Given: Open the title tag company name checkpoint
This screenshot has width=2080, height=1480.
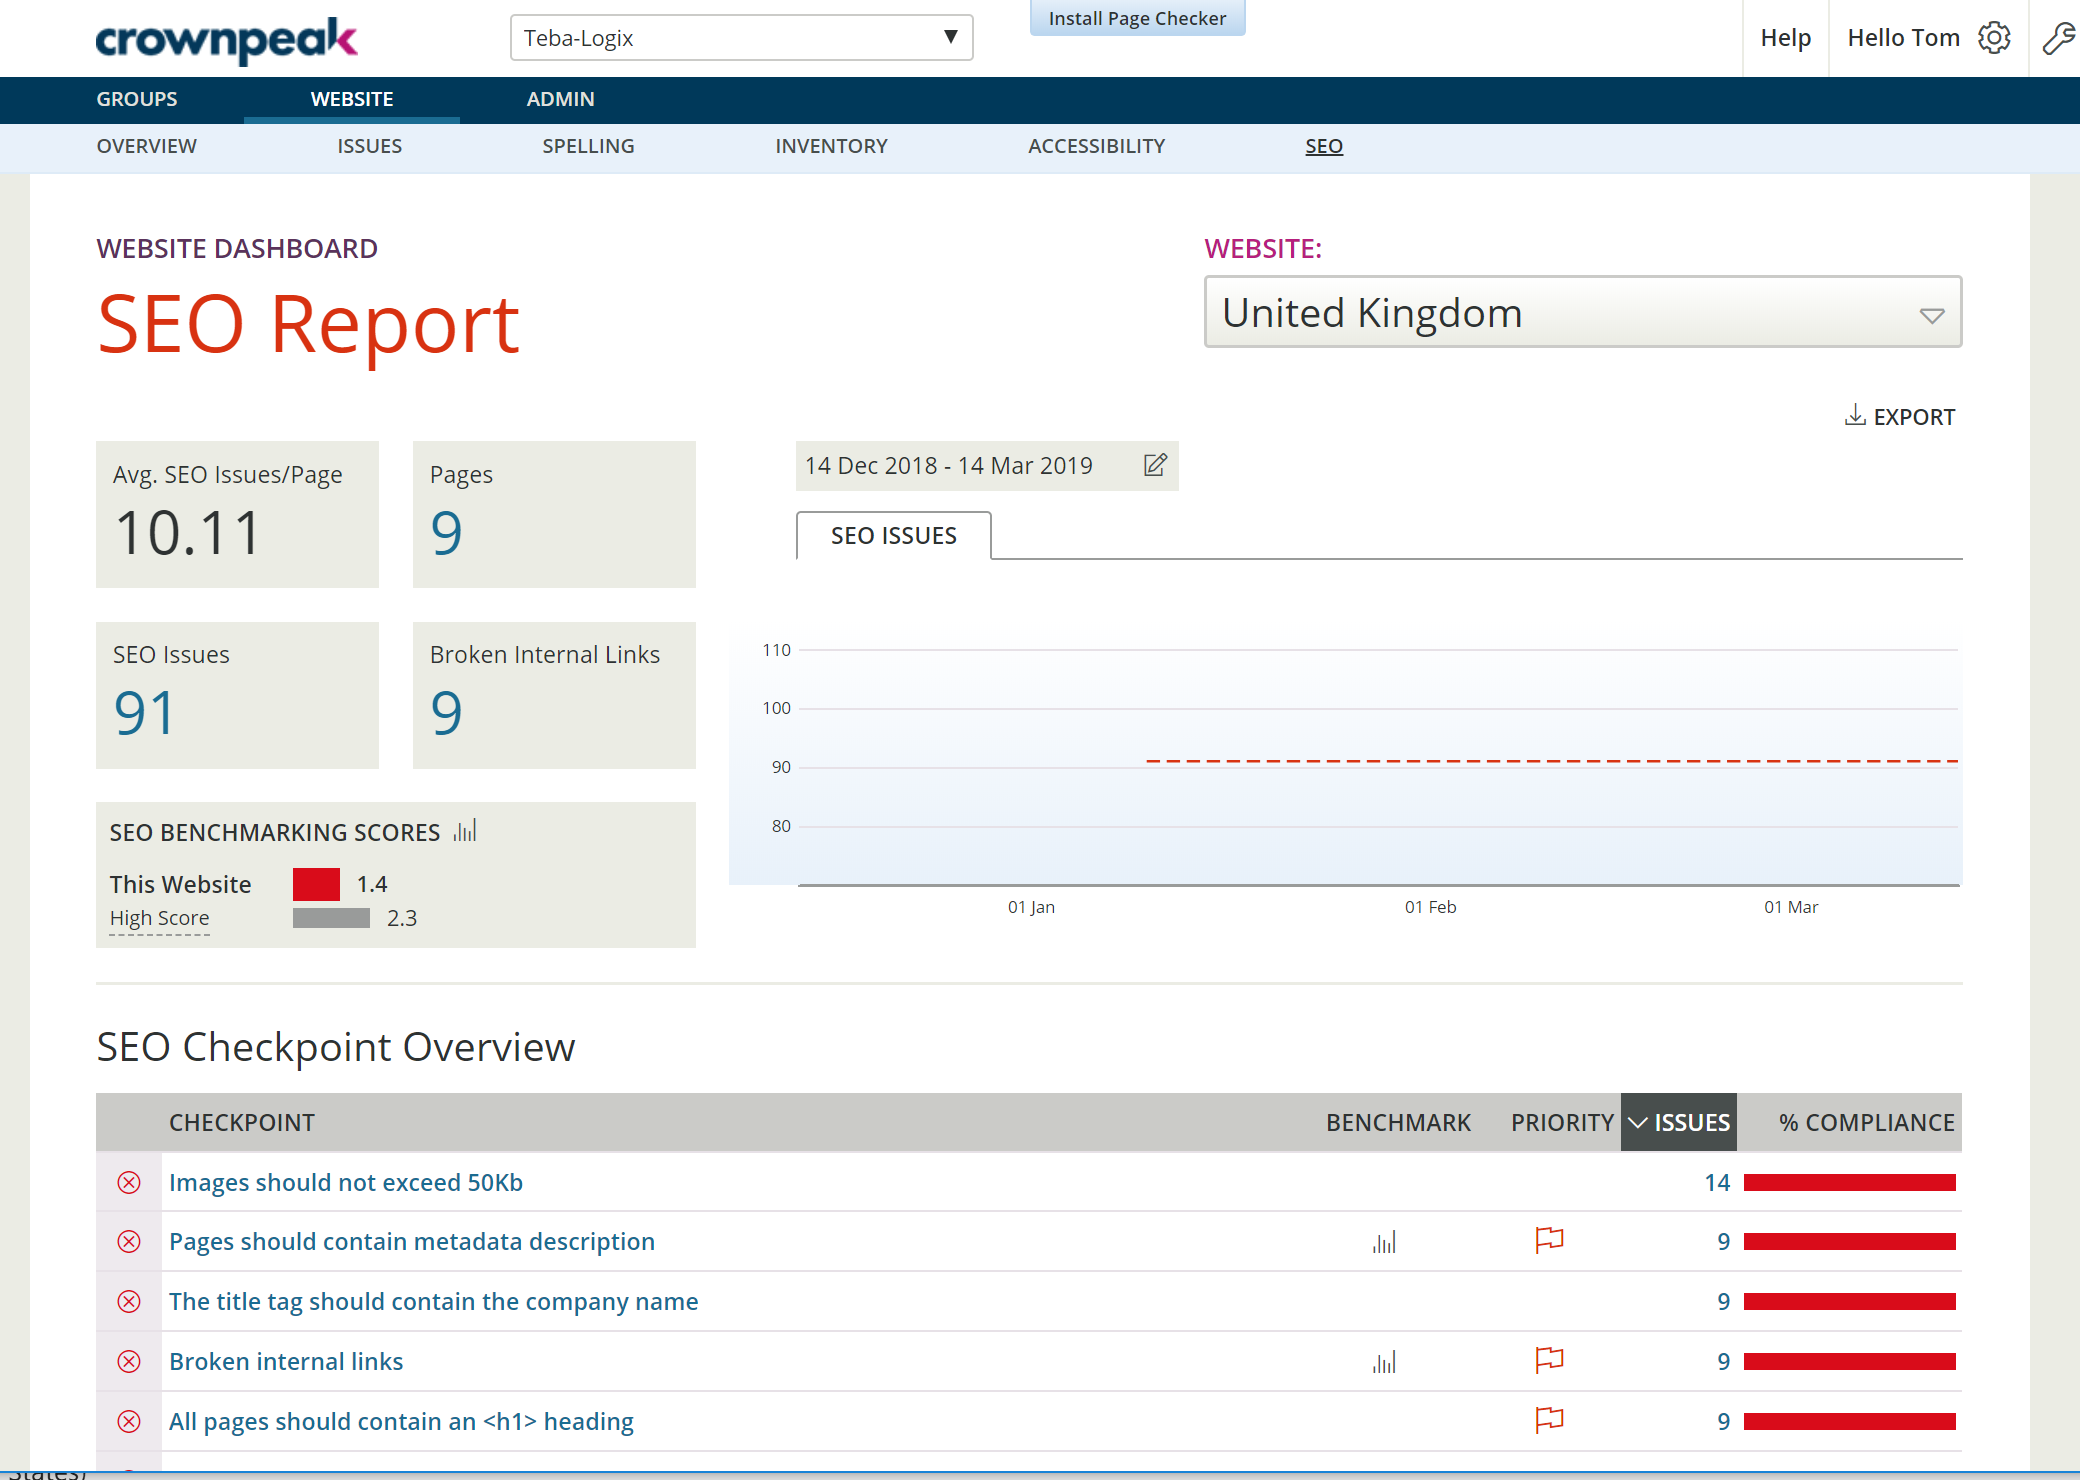Looking at the screenshot, I should click(433, 1301).
